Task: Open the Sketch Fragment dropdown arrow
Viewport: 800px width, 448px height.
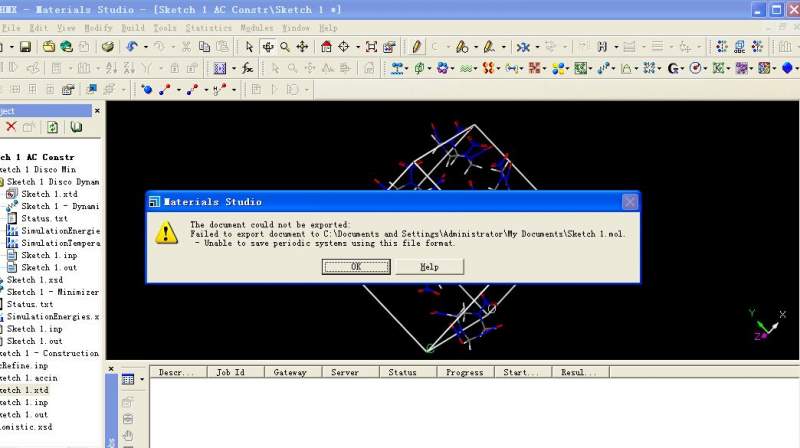Action: [x=503, y=47]
